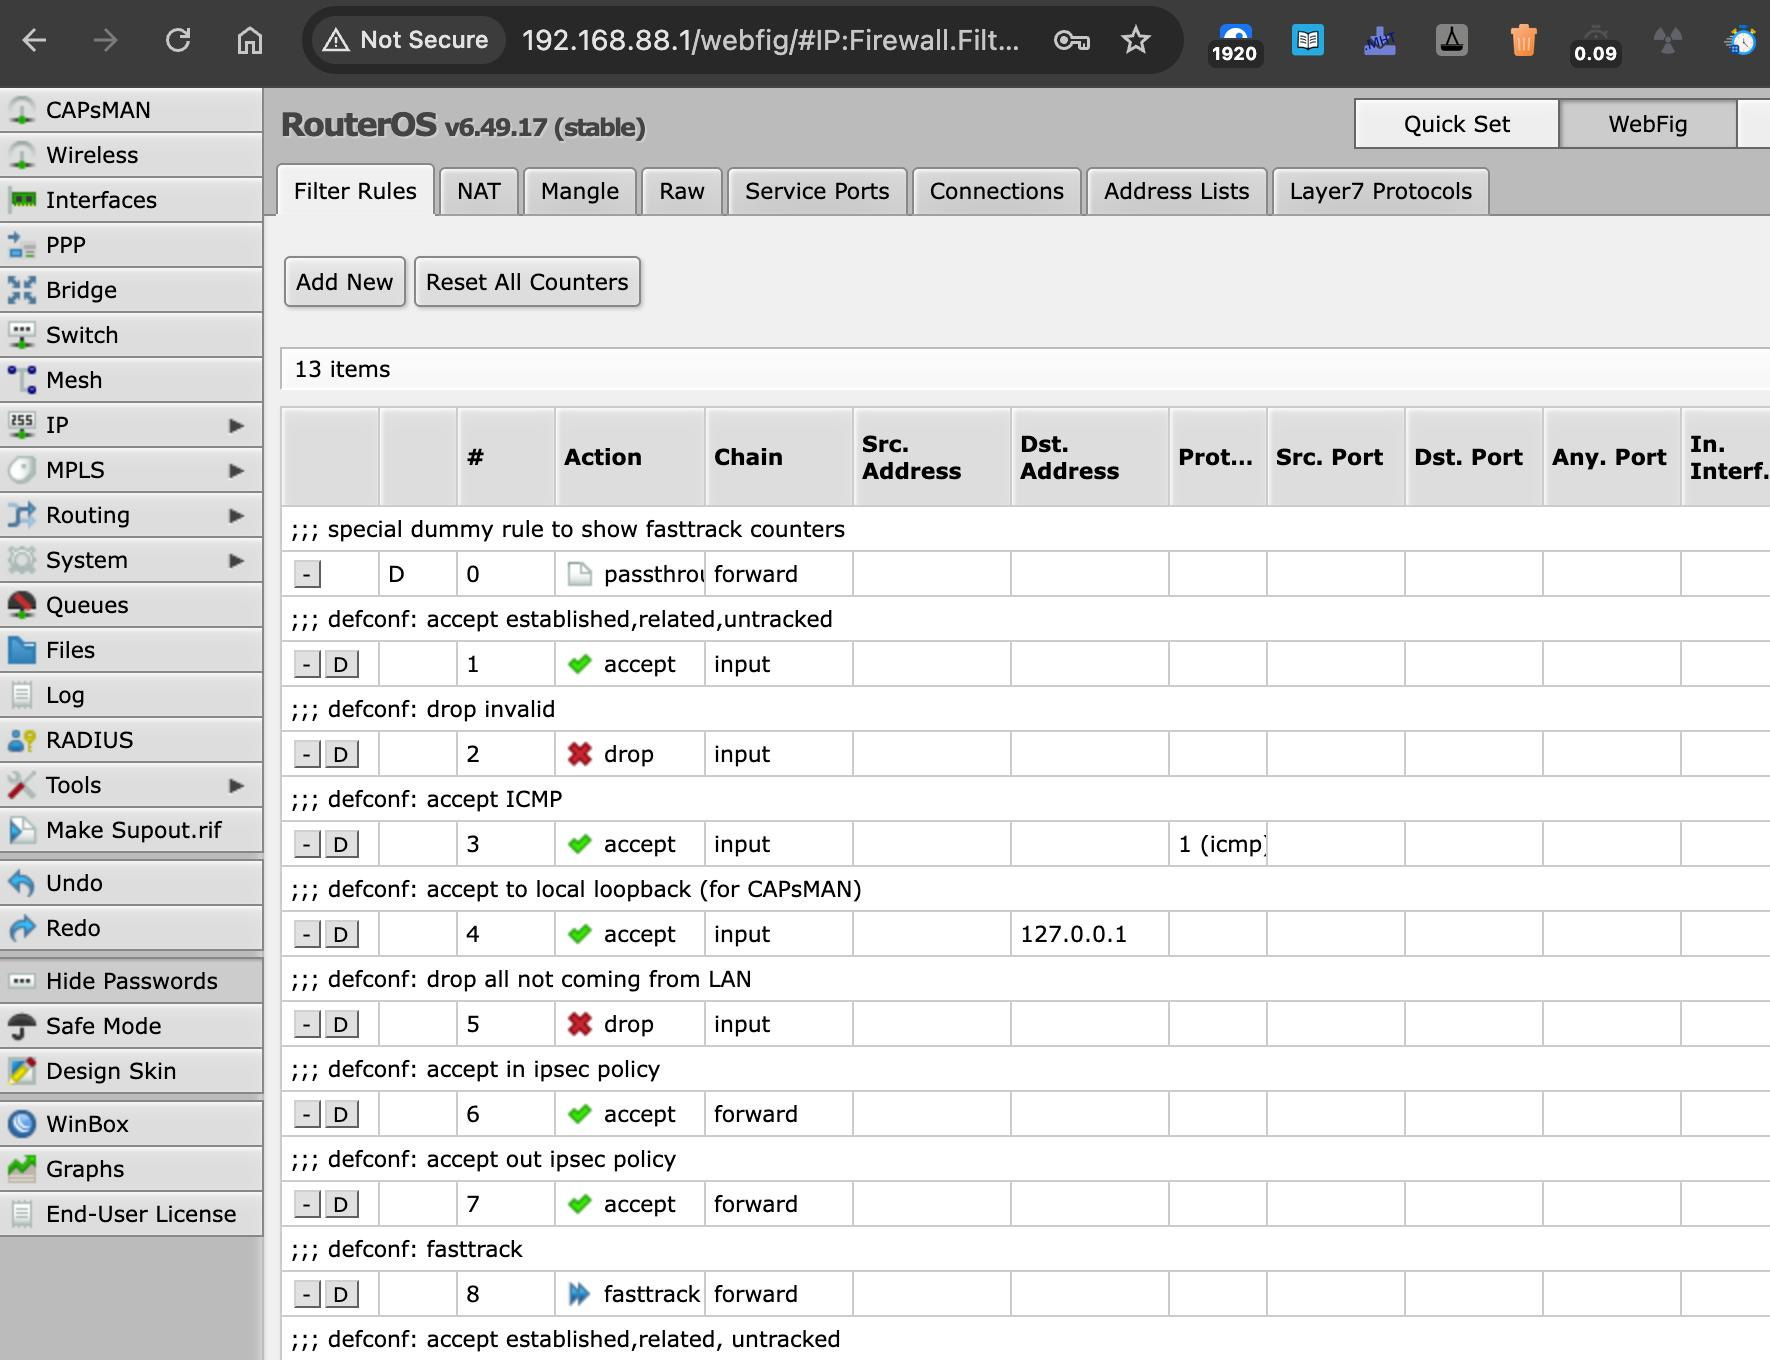Screen dimensions: 1770x1360
Task: Undo the last configuration change
Action: click(131, 883)
